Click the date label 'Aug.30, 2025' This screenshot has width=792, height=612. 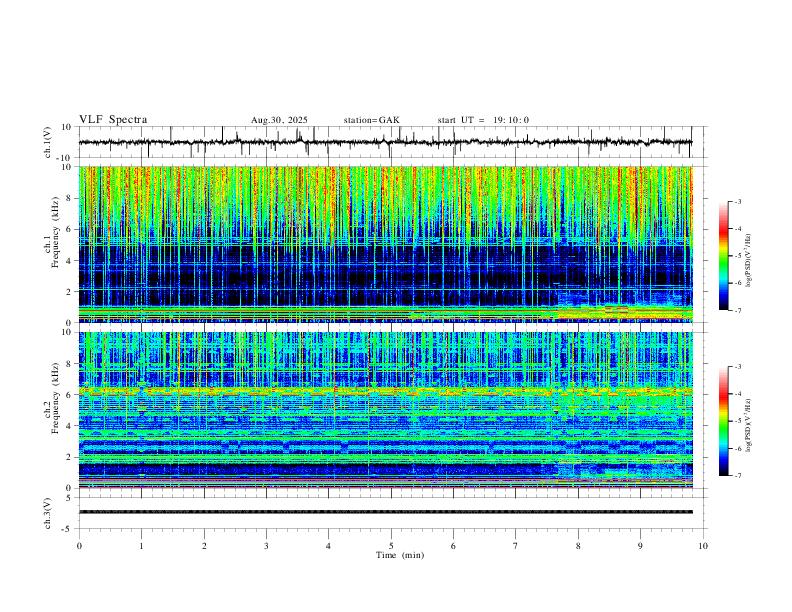279,120
